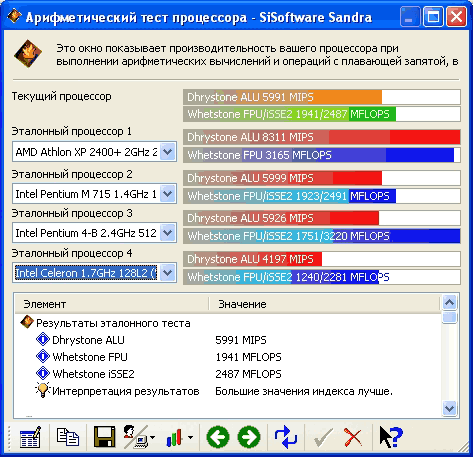Click the Результаты эталонного теста icon
The width and height of the screenshot is (473, 457).
click(x=27, y=322)
